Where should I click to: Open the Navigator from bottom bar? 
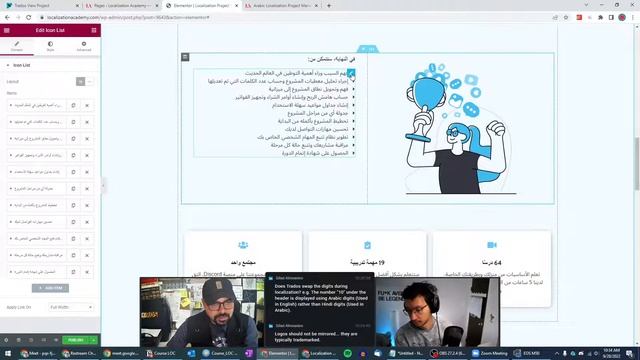[19, 340]
